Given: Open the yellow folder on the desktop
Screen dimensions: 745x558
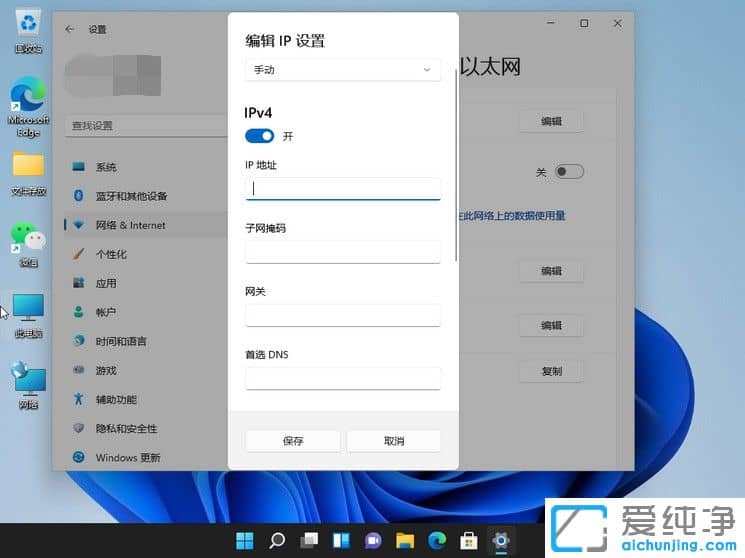Looking at the screenshot, I should (29, 174).
